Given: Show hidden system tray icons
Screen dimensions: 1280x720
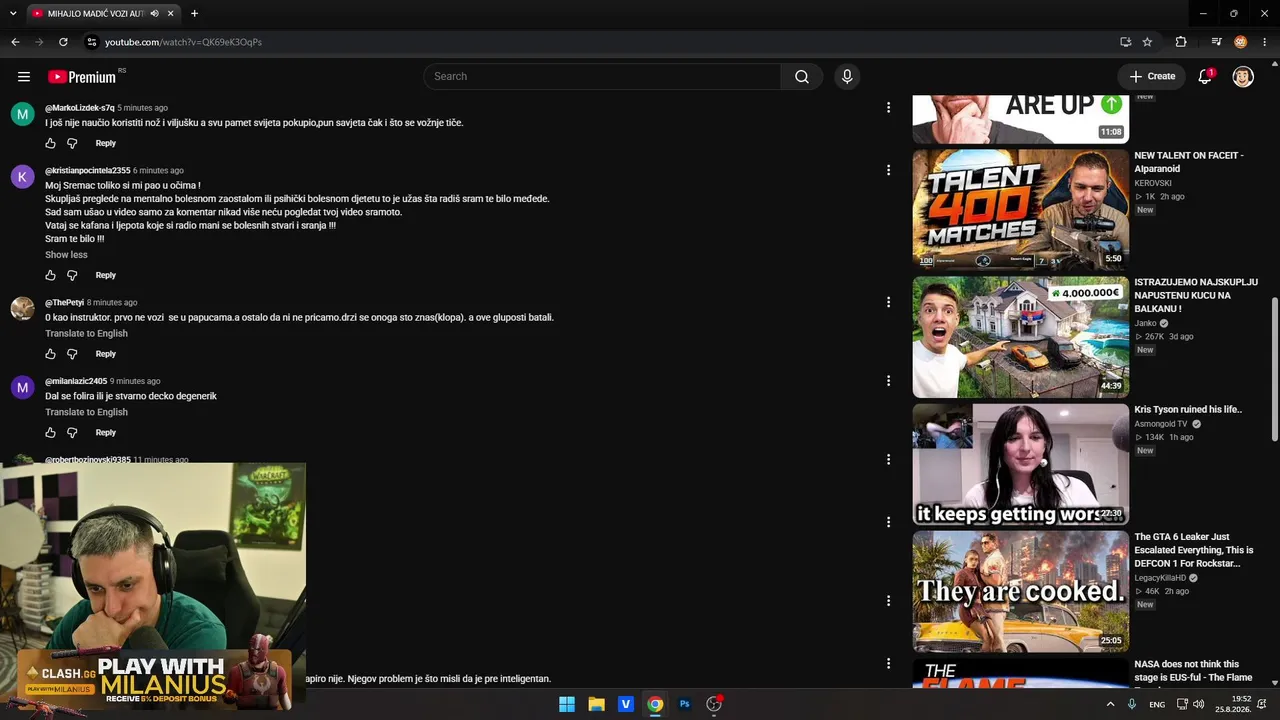Looking at the screenshot, I should [x=1110, y=704].
